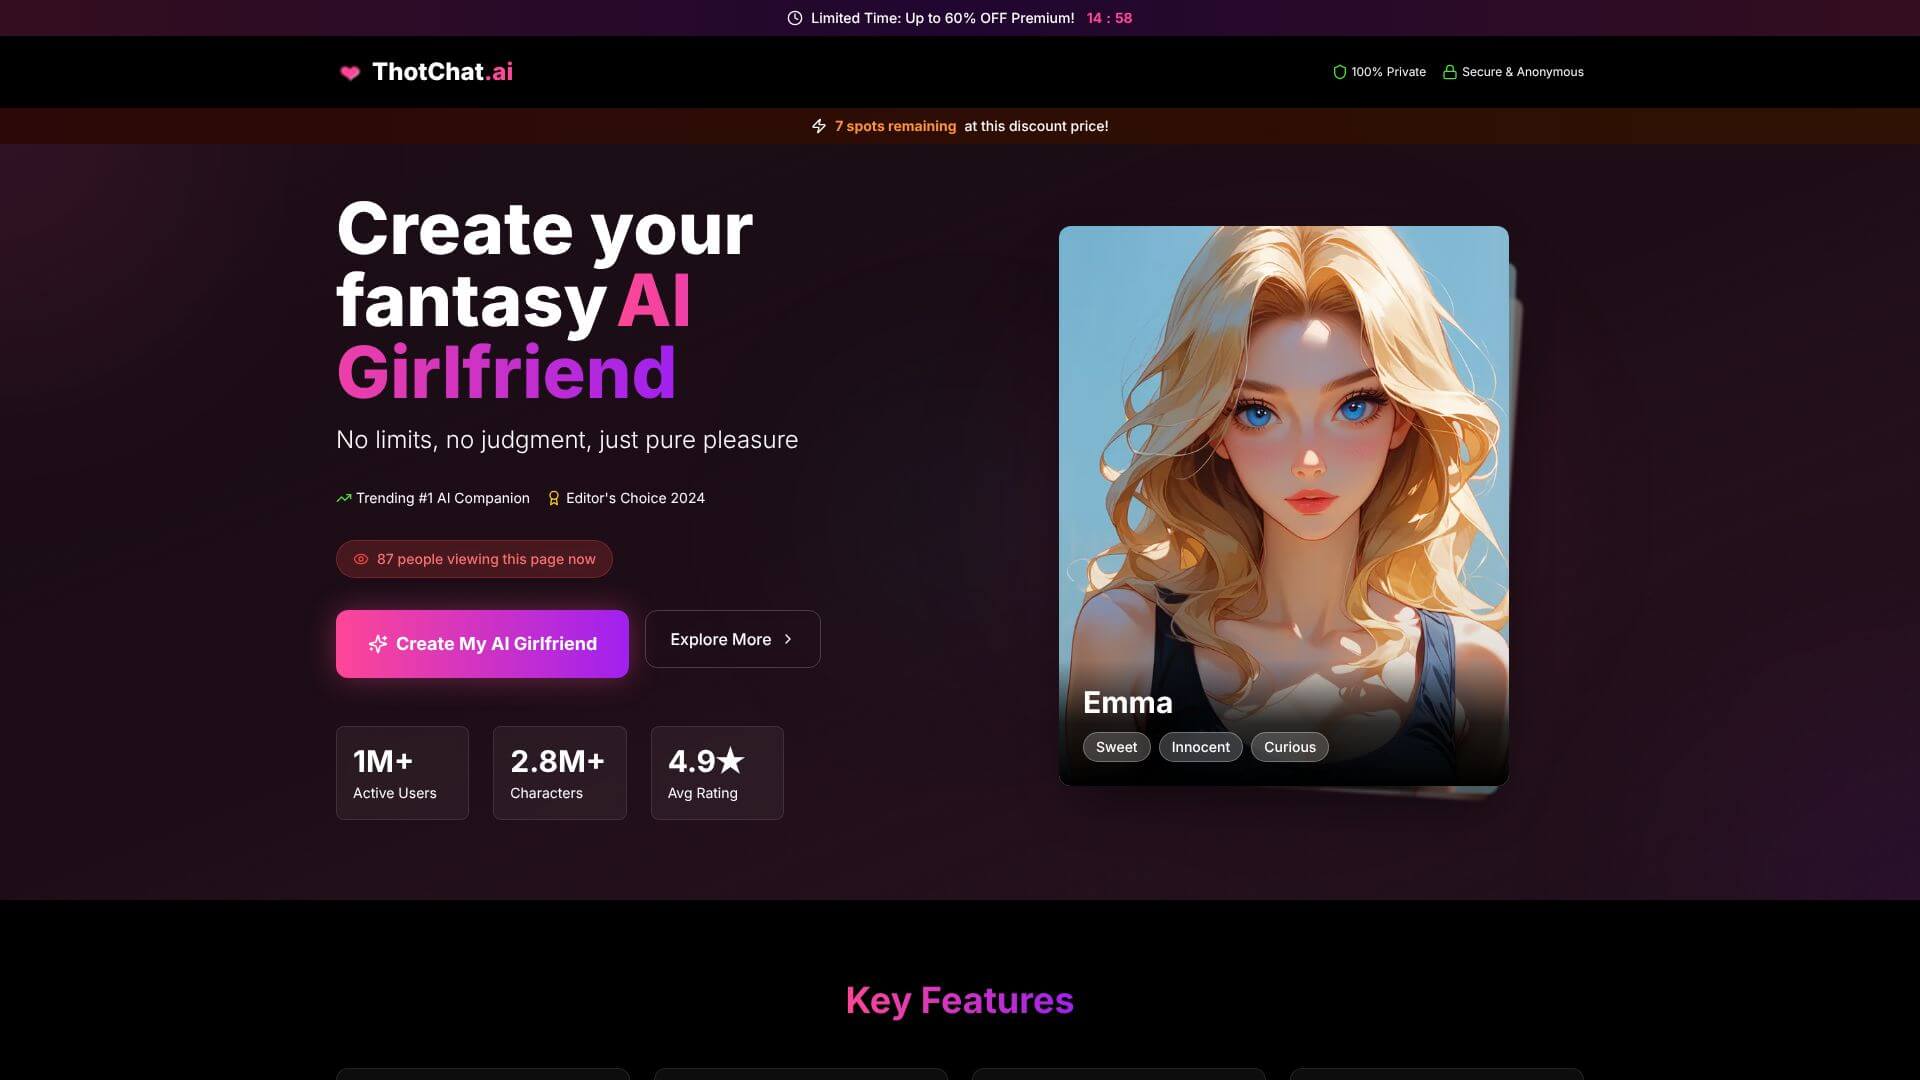This screenshot has height=1080, width=1920.
Task: Click the 14:58 countdown timer
Action: 1109,18
